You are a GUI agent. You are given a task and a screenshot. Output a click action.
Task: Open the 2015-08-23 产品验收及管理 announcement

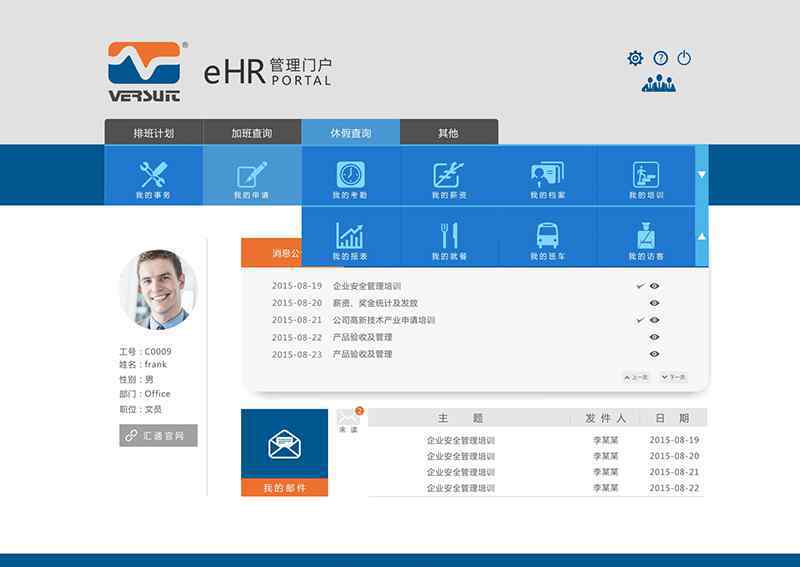coord(363,354)
